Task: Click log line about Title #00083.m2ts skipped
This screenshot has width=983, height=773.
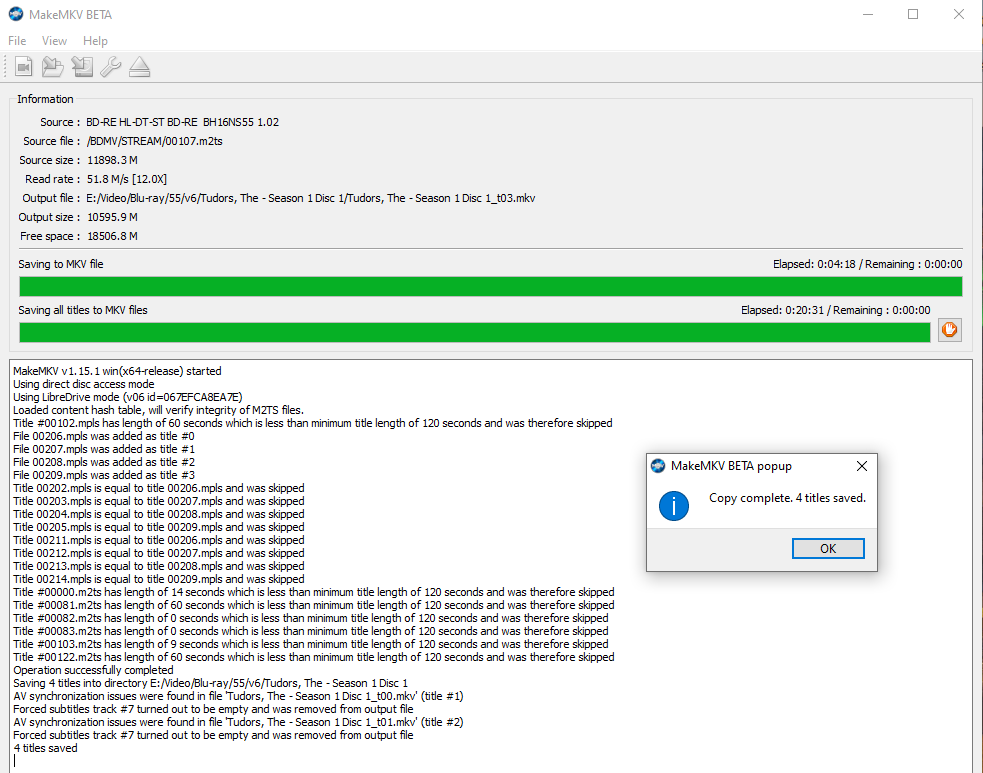Action: coord(311,631)
